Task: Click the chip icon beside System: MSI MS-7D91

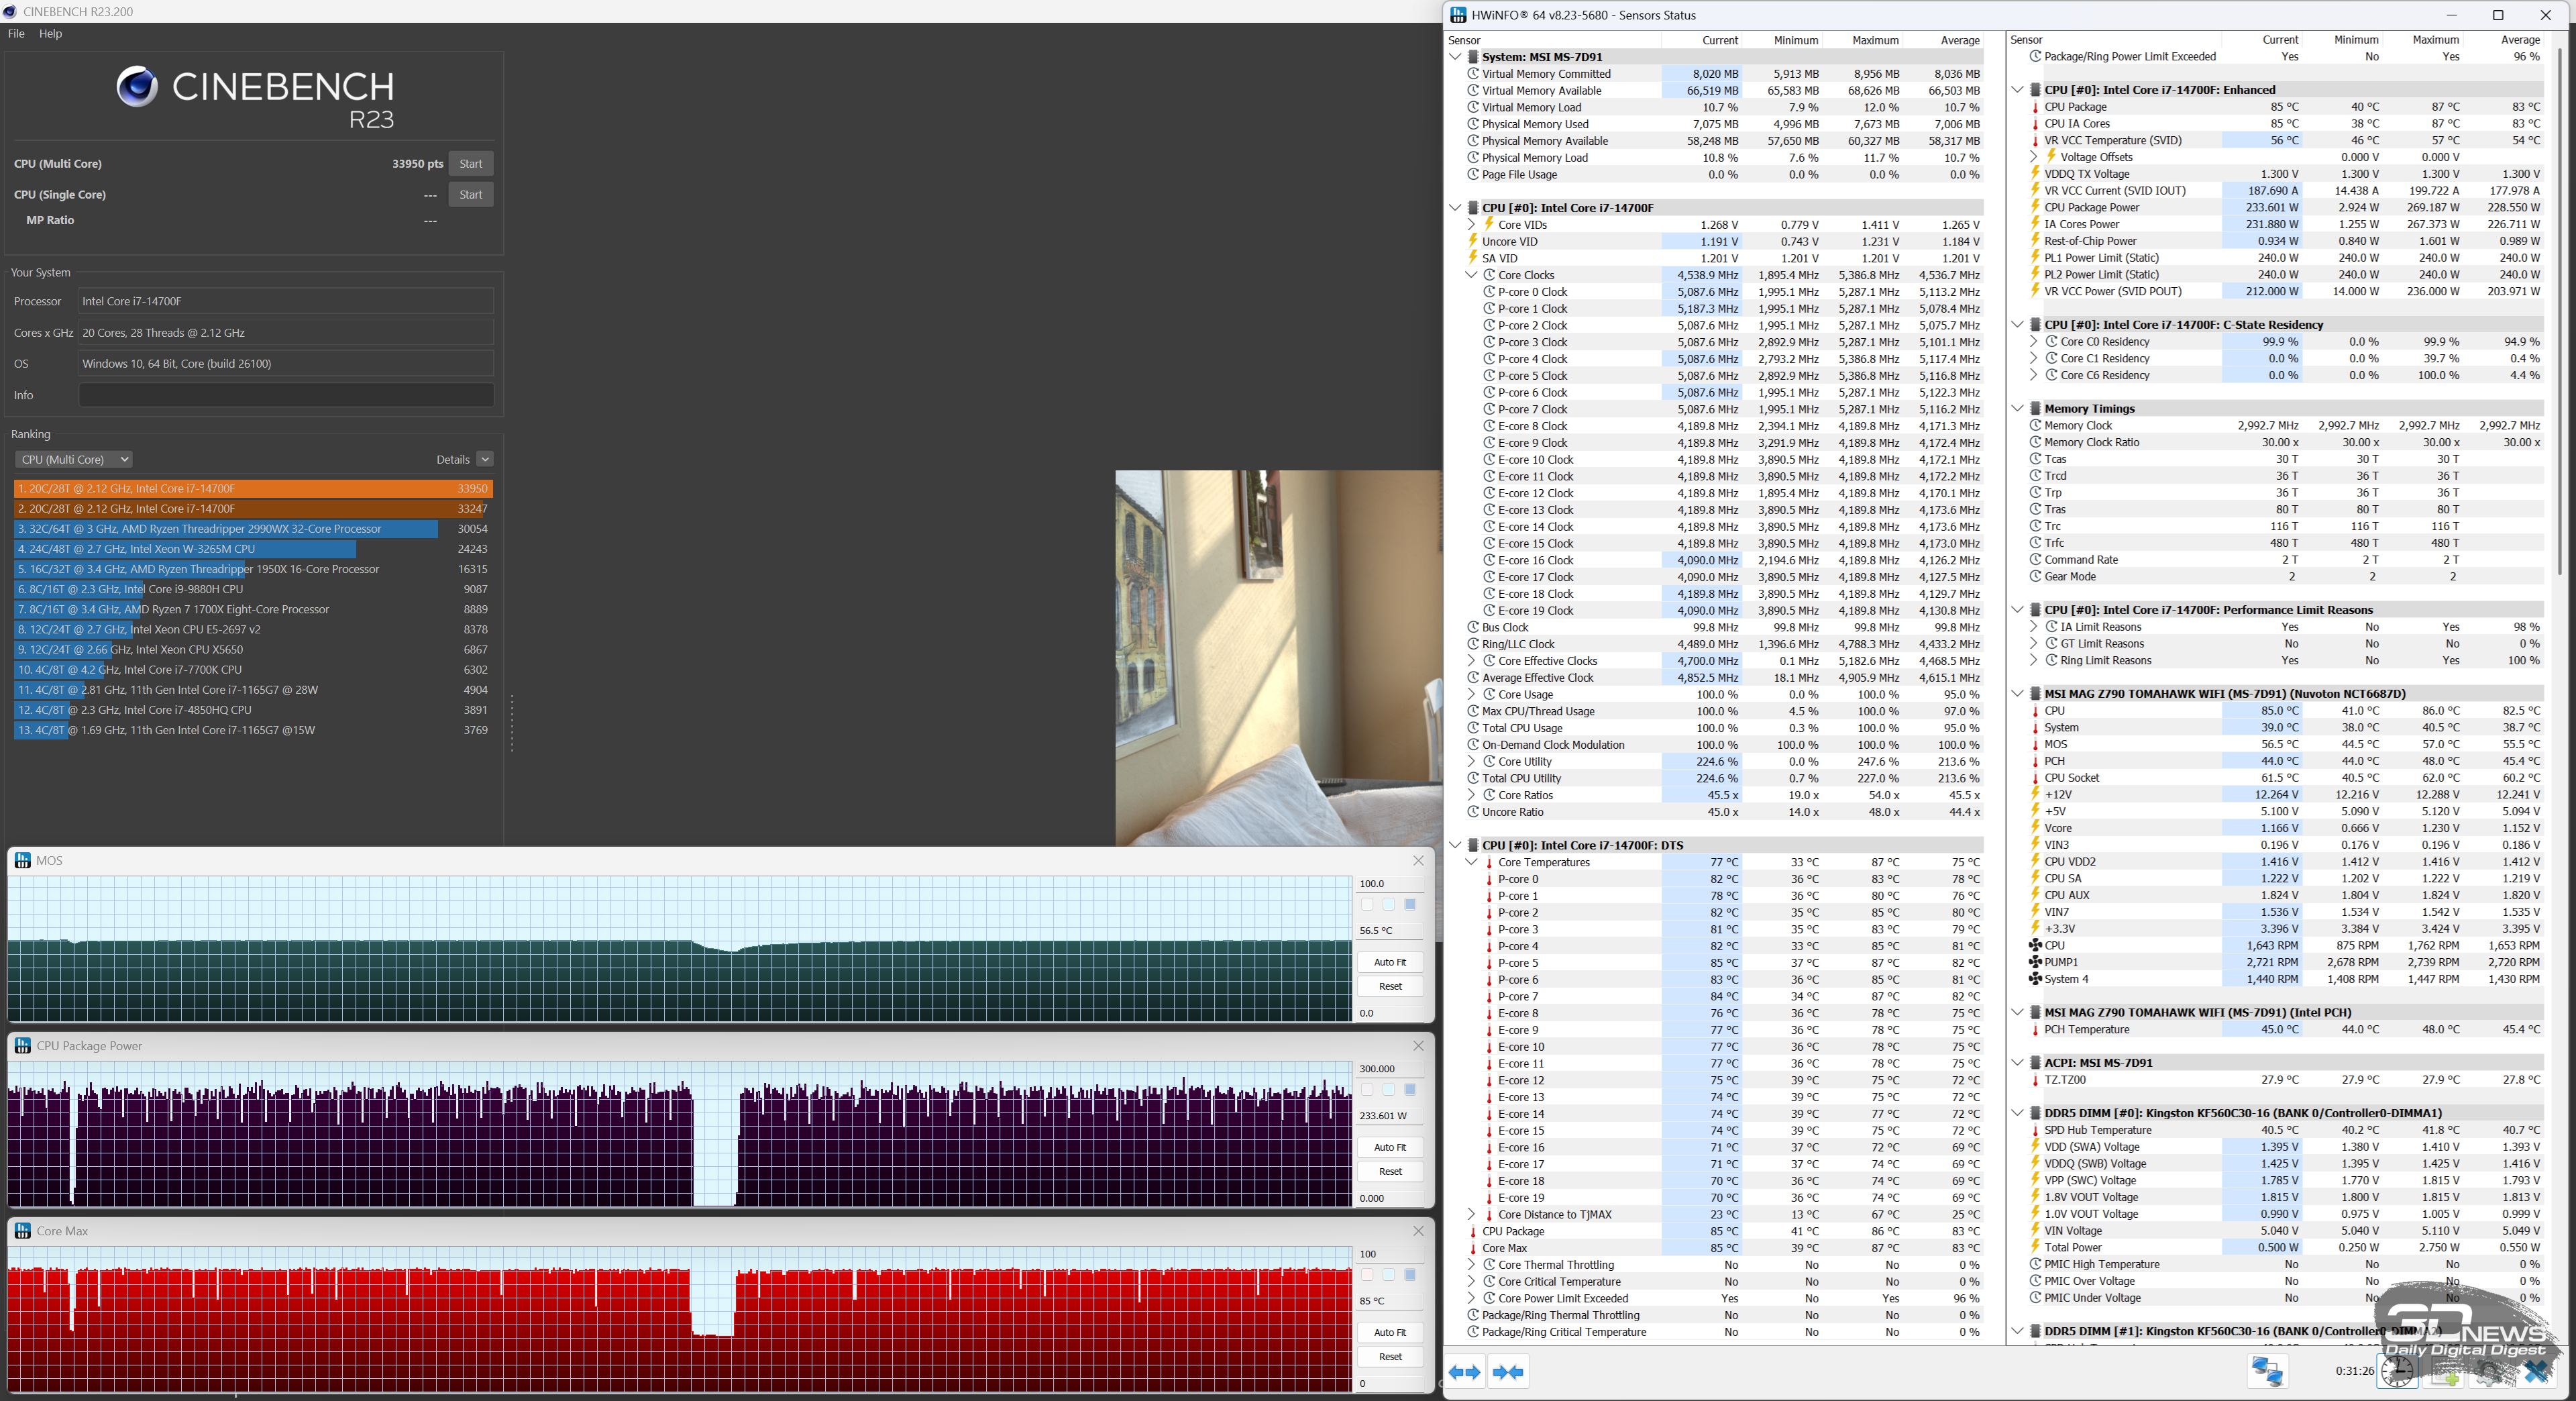Action: coord(1473,57)
